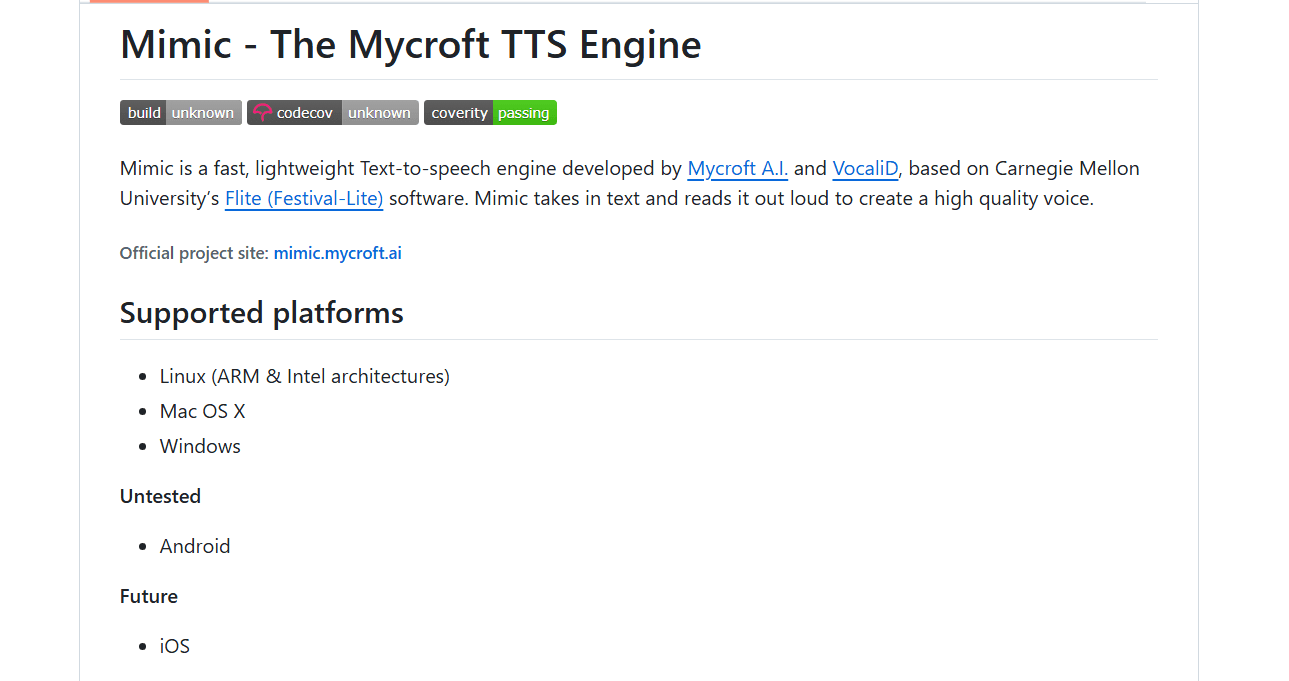Click the build unknown badge
Image resolution: width=1289 pixels, height=681 pixels.
[x=181, y=113]
